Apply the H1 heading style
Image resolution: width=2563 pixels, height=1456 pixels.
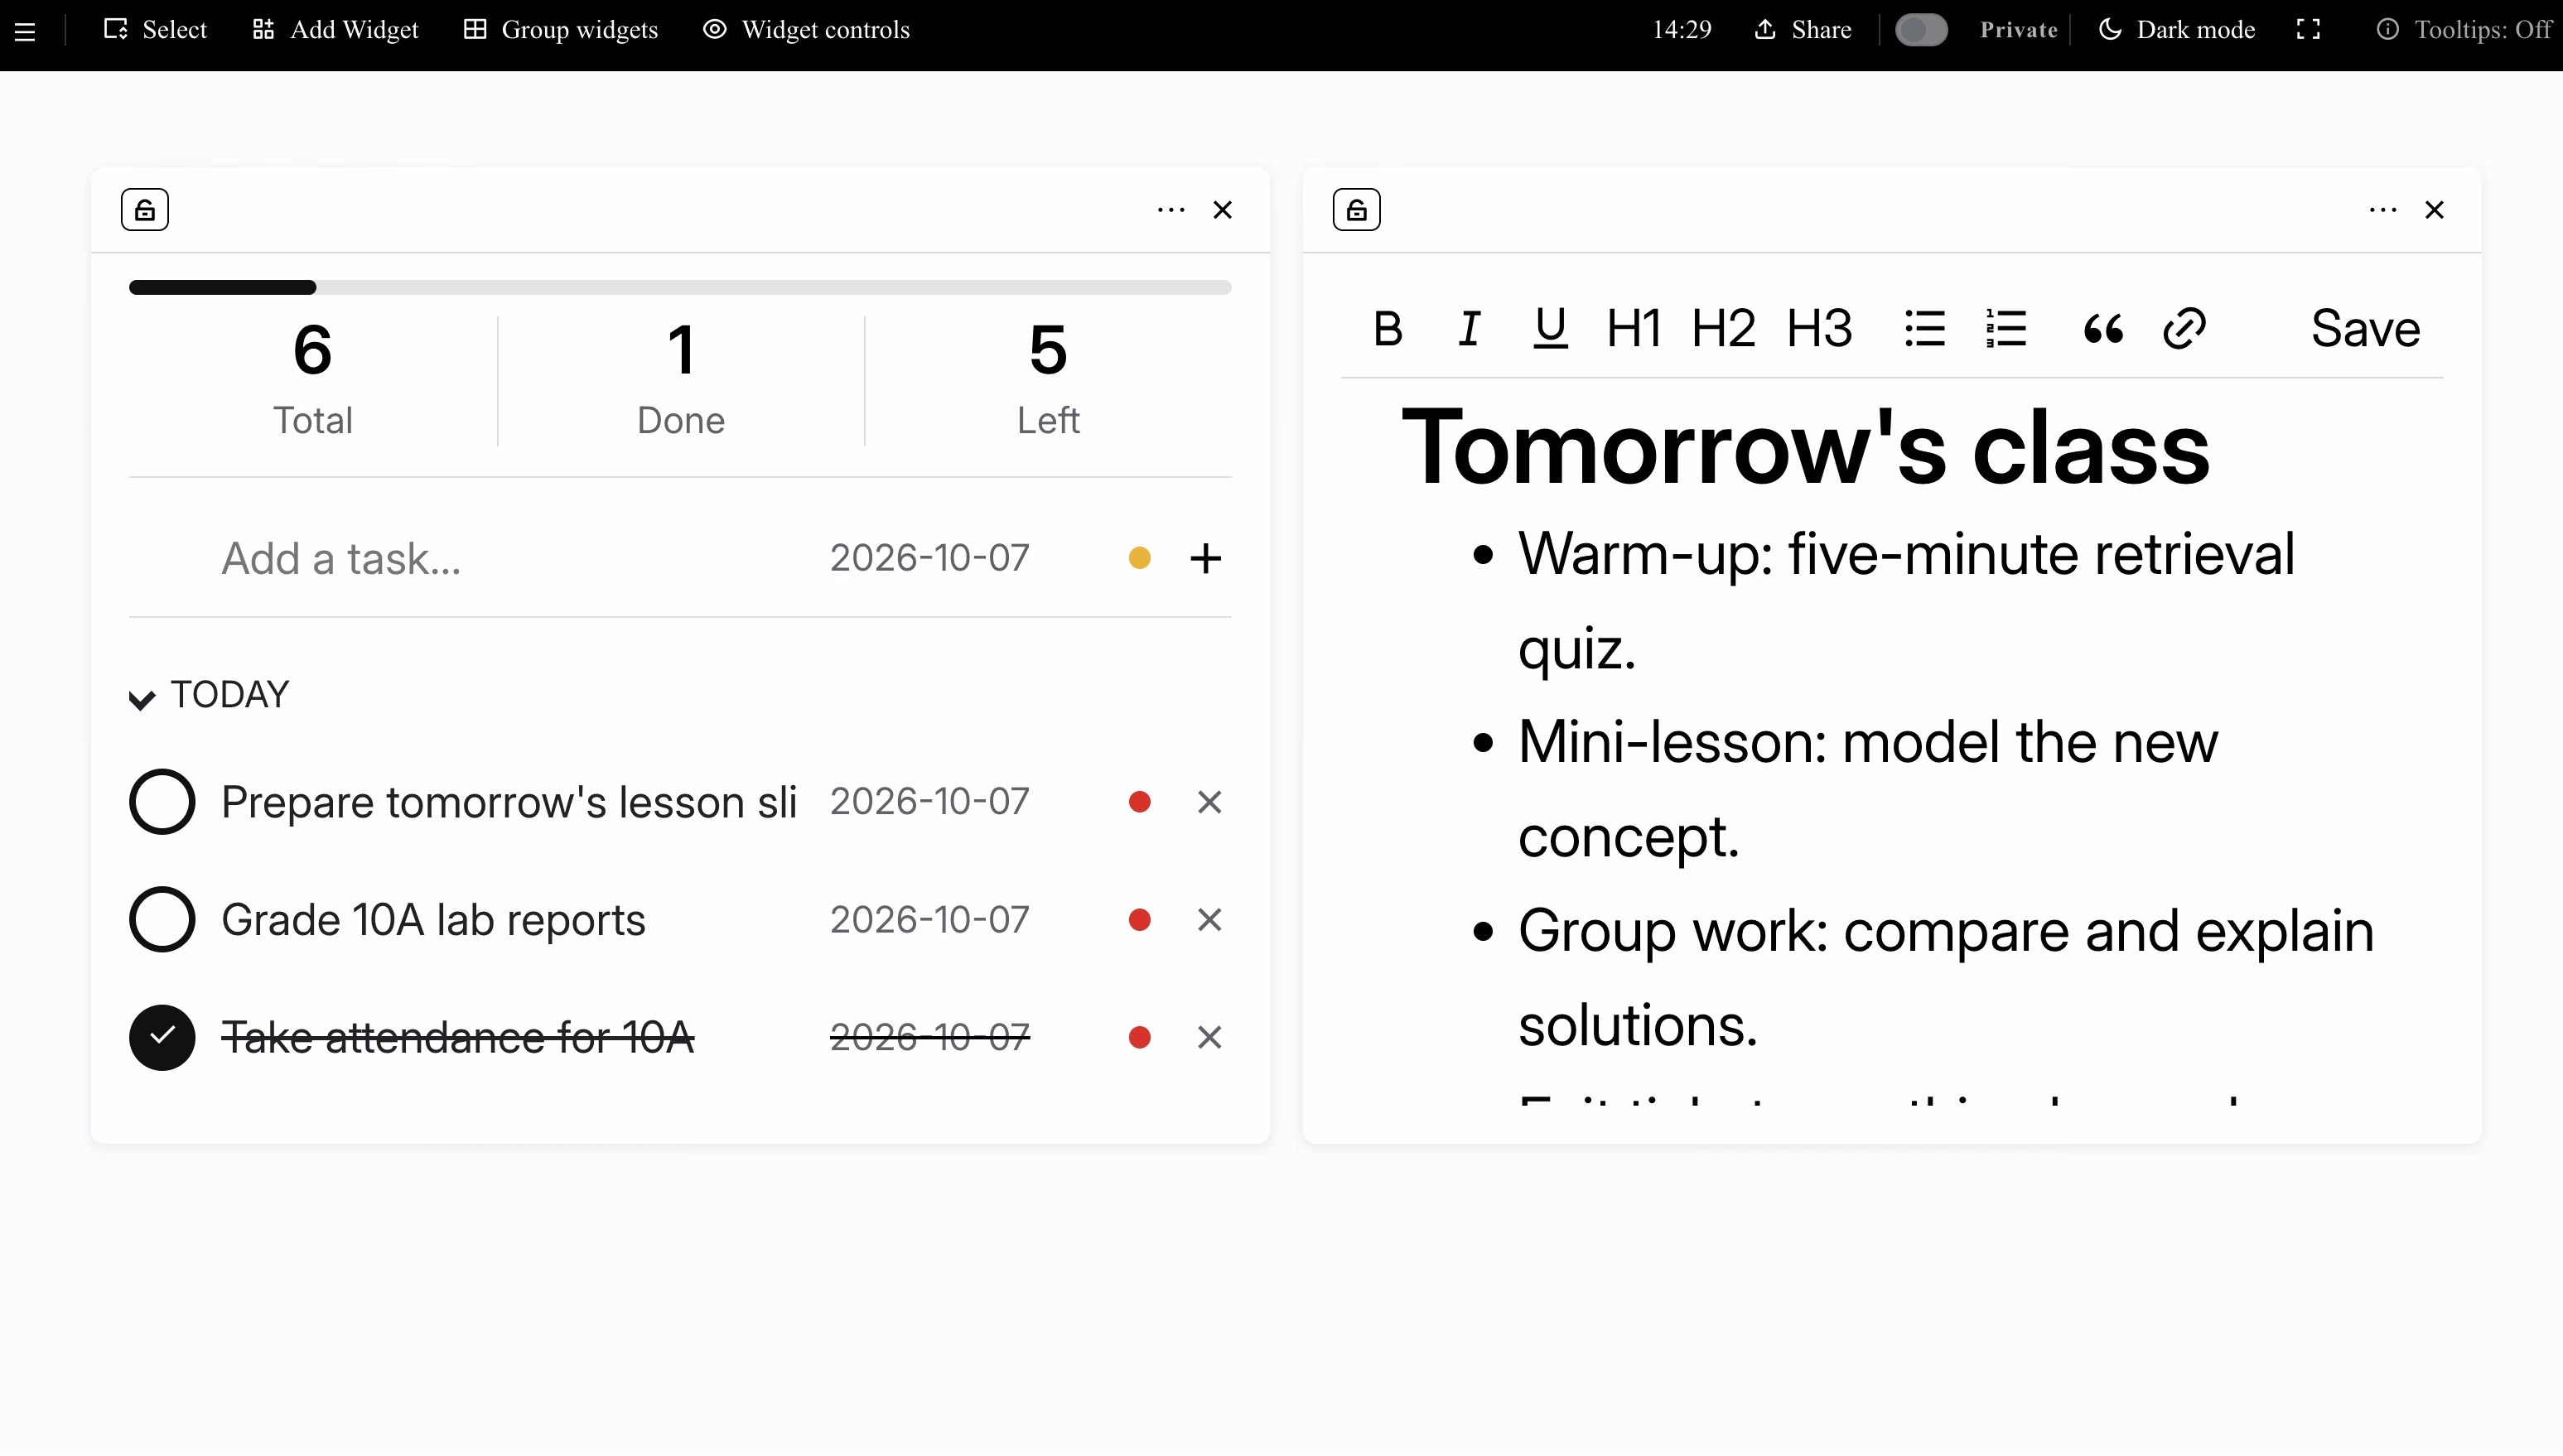pyautogui.click(x=1633, y=329)
